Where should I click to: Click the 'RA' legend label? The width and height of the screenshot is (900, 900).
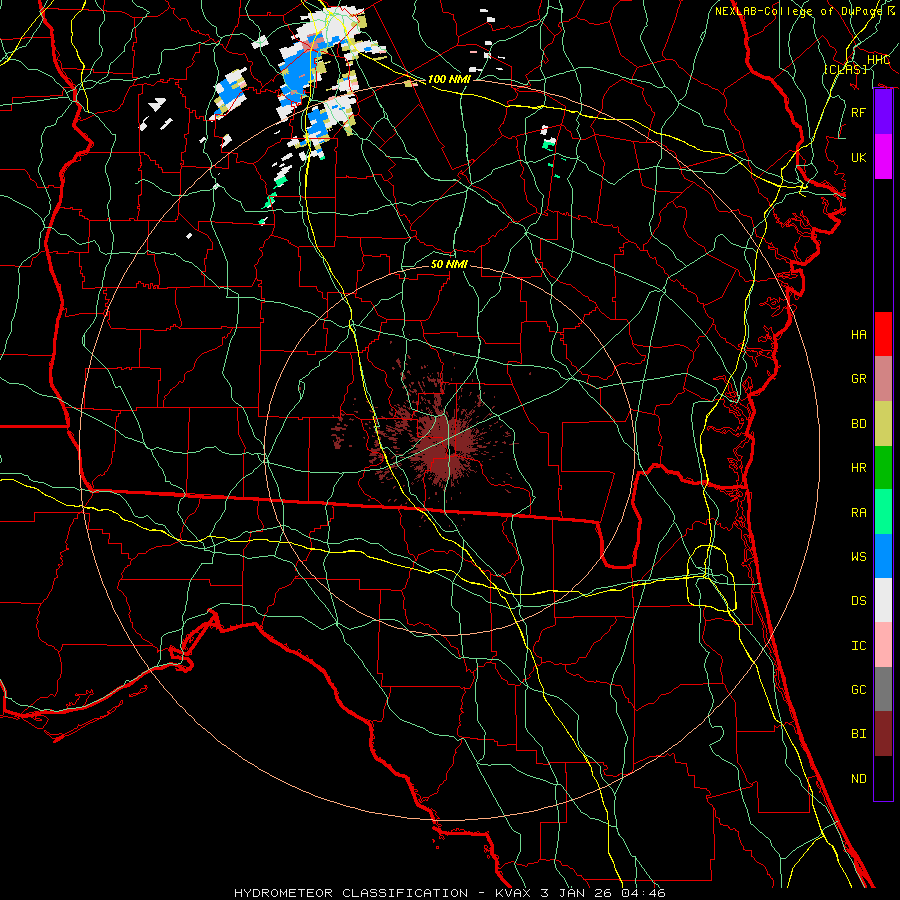coord(859,513)
